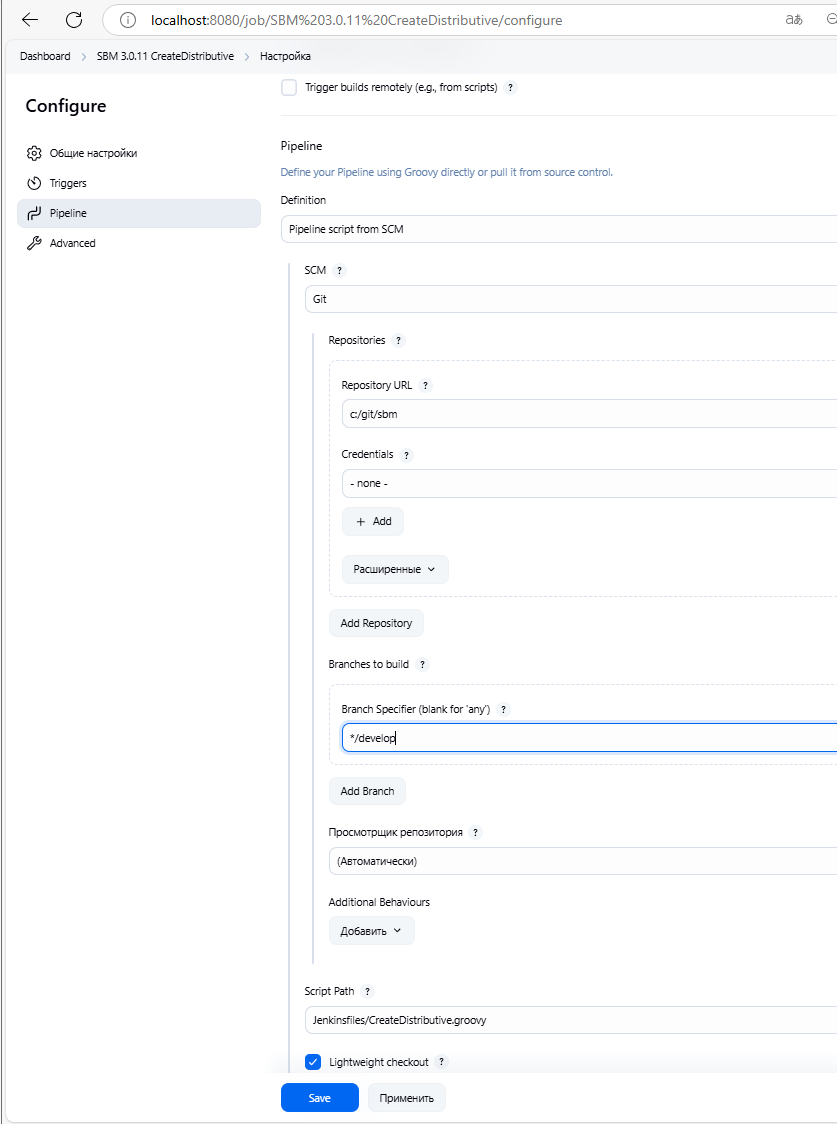Open the Definition dropdown Pipeline script from SCM
This screenshot has width=837, height=1124.
click(558, 229)
